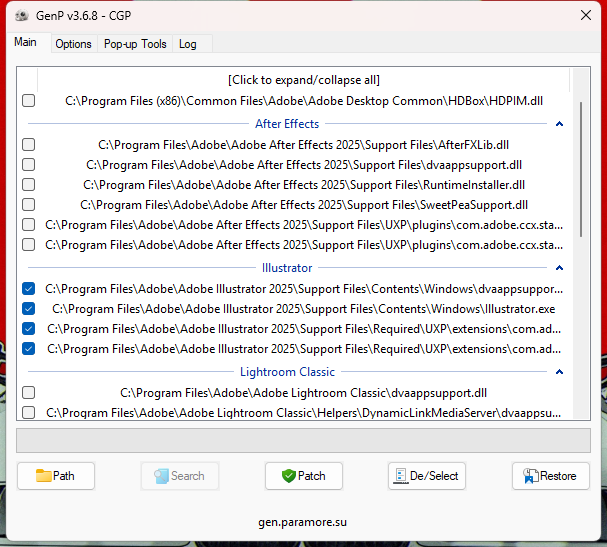Click the Search button
This screenshot has width=607, height=547.
point(180,476)
